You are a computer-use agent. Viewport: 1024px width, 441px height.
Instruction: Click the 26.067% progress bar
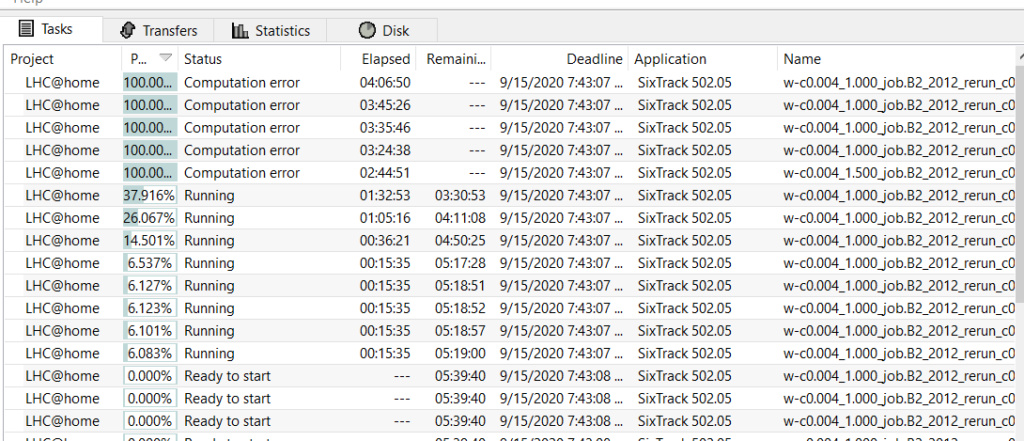click(x=150, y=218)
